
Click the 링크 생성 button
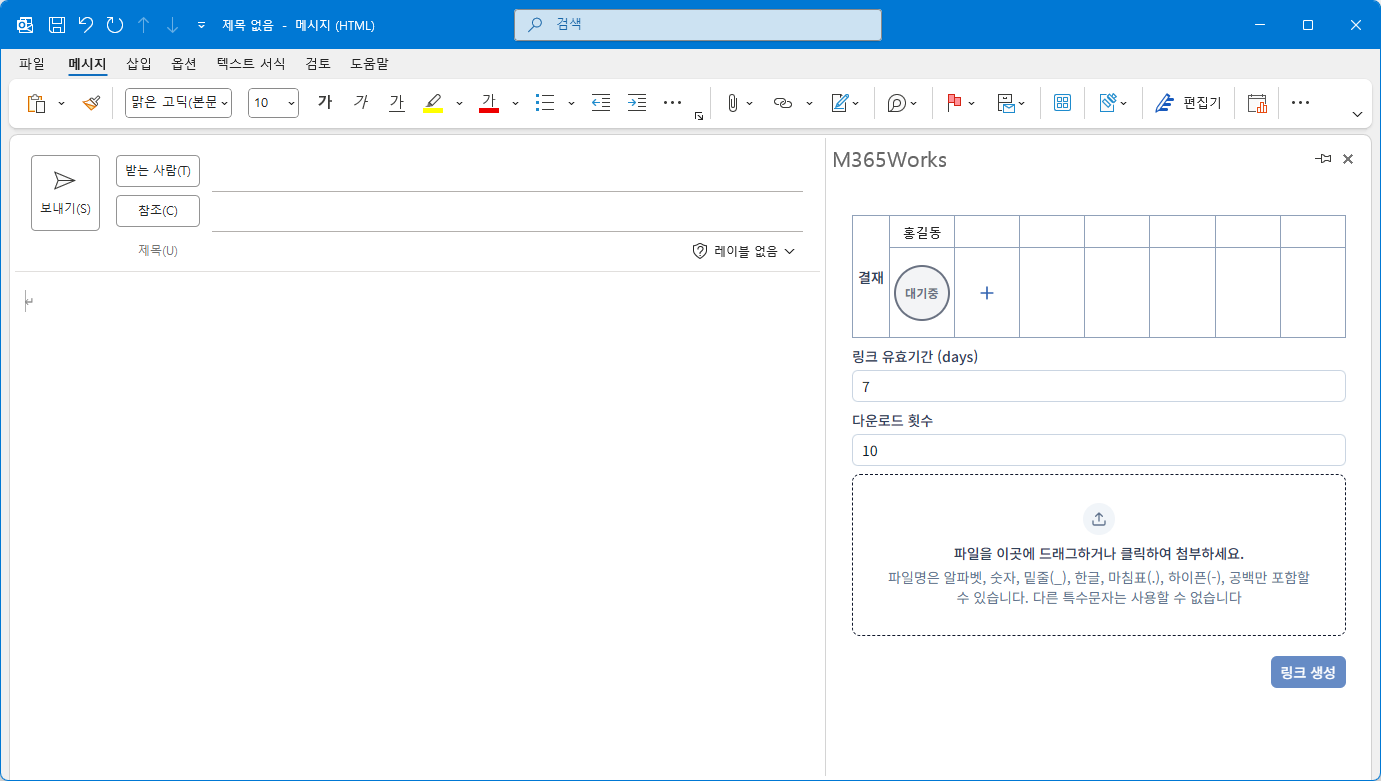1308,672
